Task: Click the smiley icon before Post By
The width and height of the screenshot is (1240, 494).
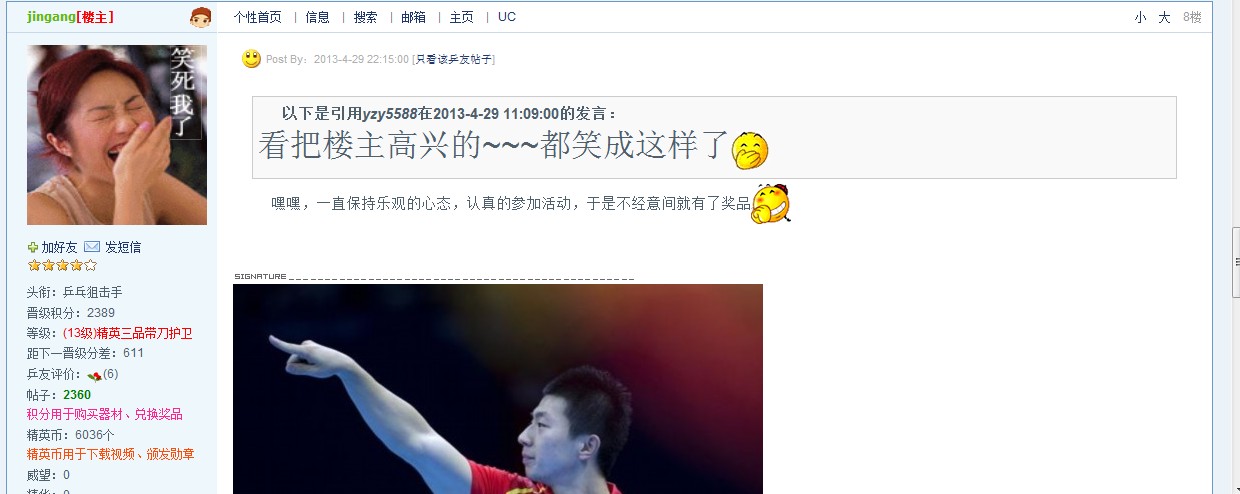Action: (x=251, y=59)
